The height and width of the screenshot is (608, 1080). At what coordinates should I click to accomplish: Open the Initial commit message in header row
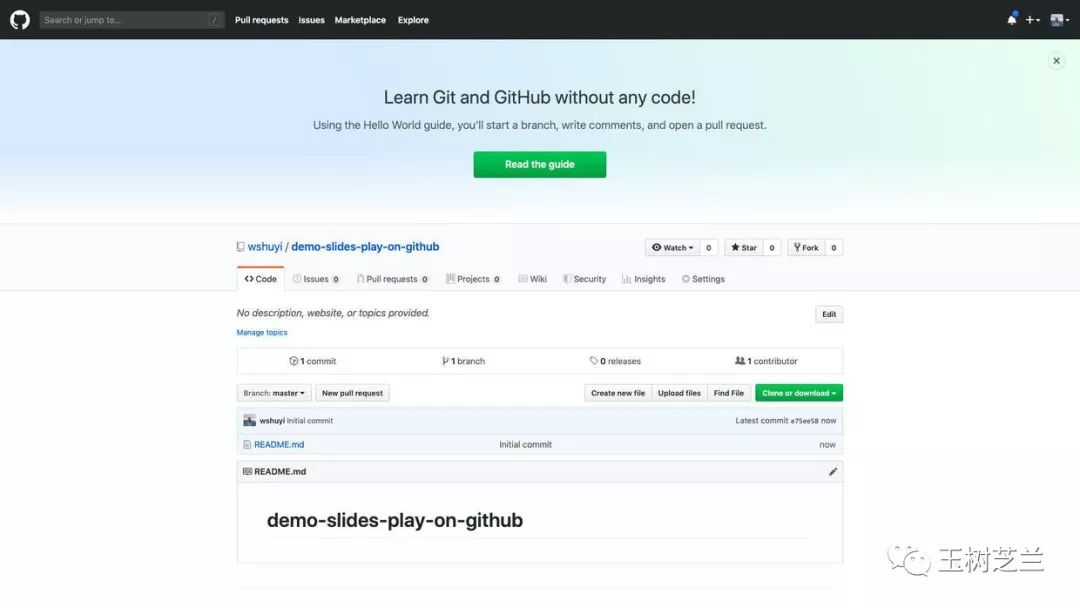pyautogui.click(x=310, y=421)
